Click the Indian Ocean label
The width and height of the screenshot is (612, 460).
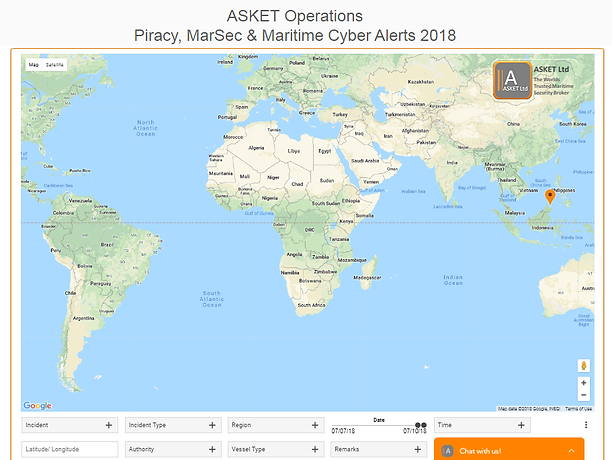click(453, 280)
